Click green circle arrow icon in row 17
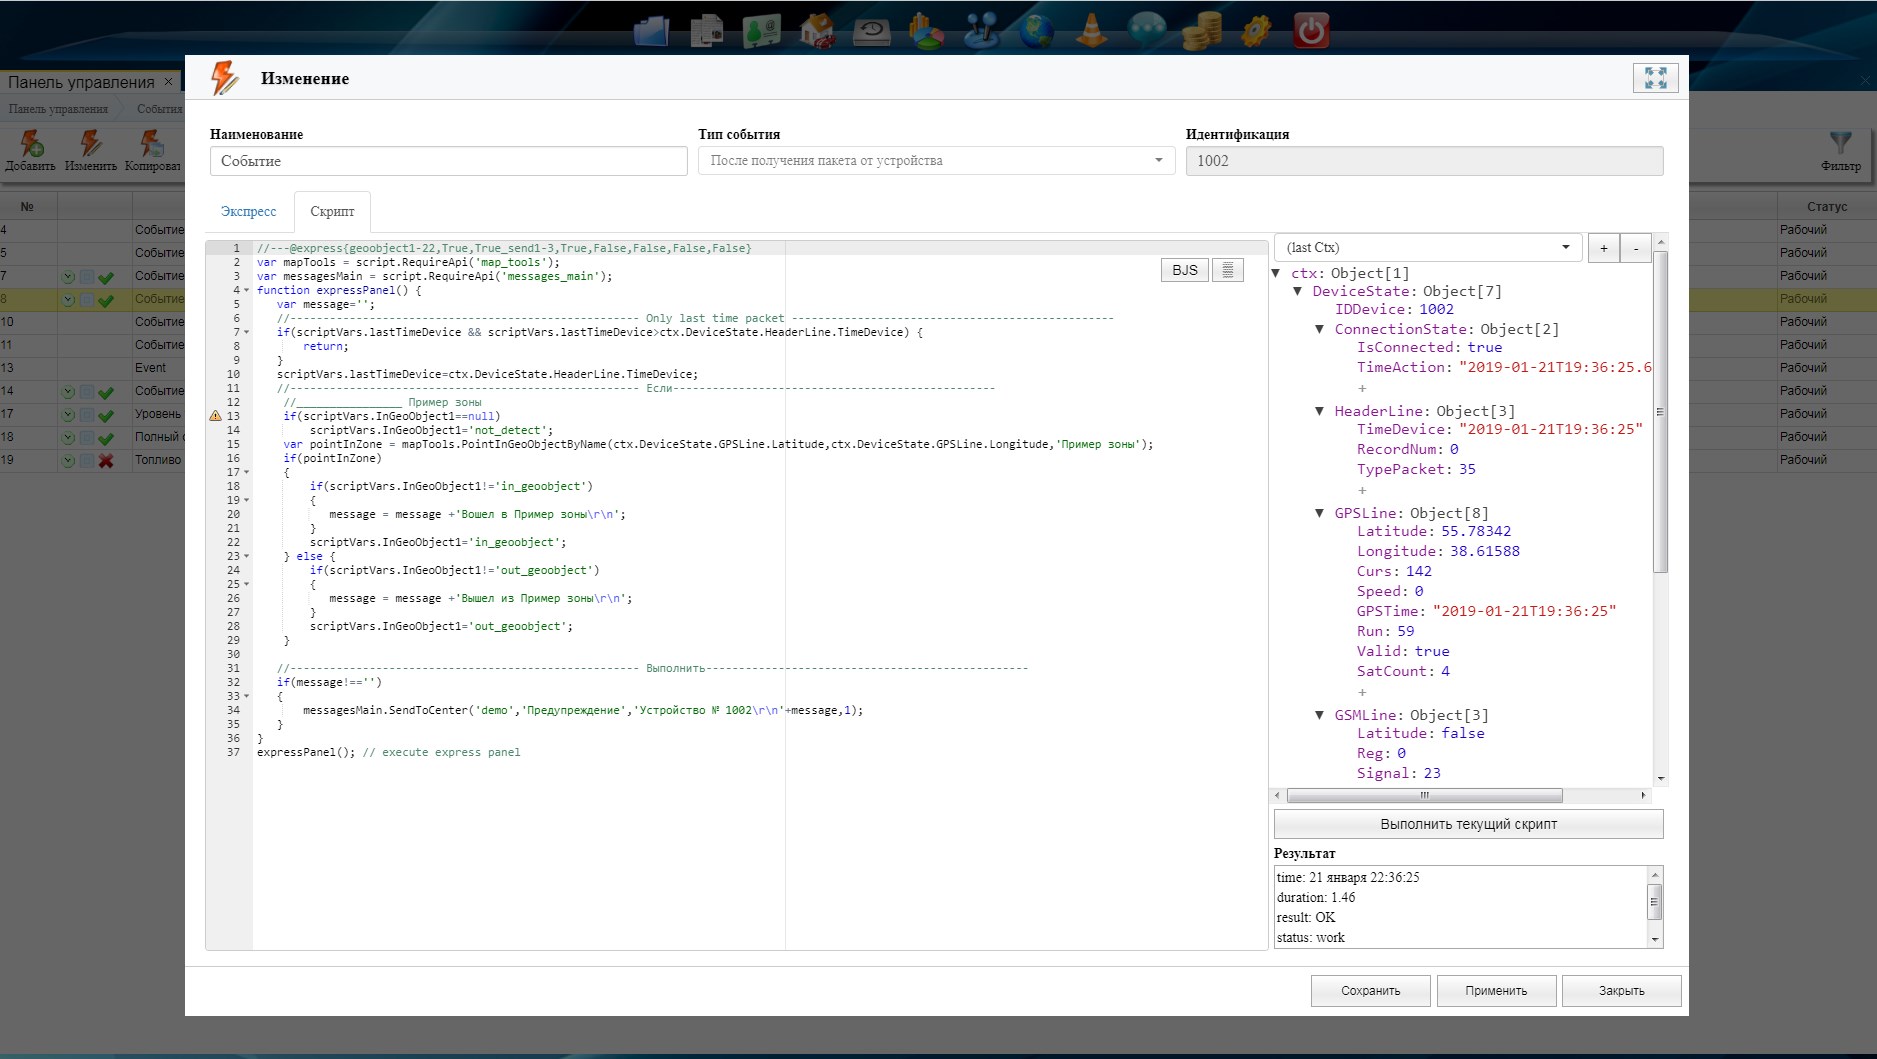 click(68, 415)
